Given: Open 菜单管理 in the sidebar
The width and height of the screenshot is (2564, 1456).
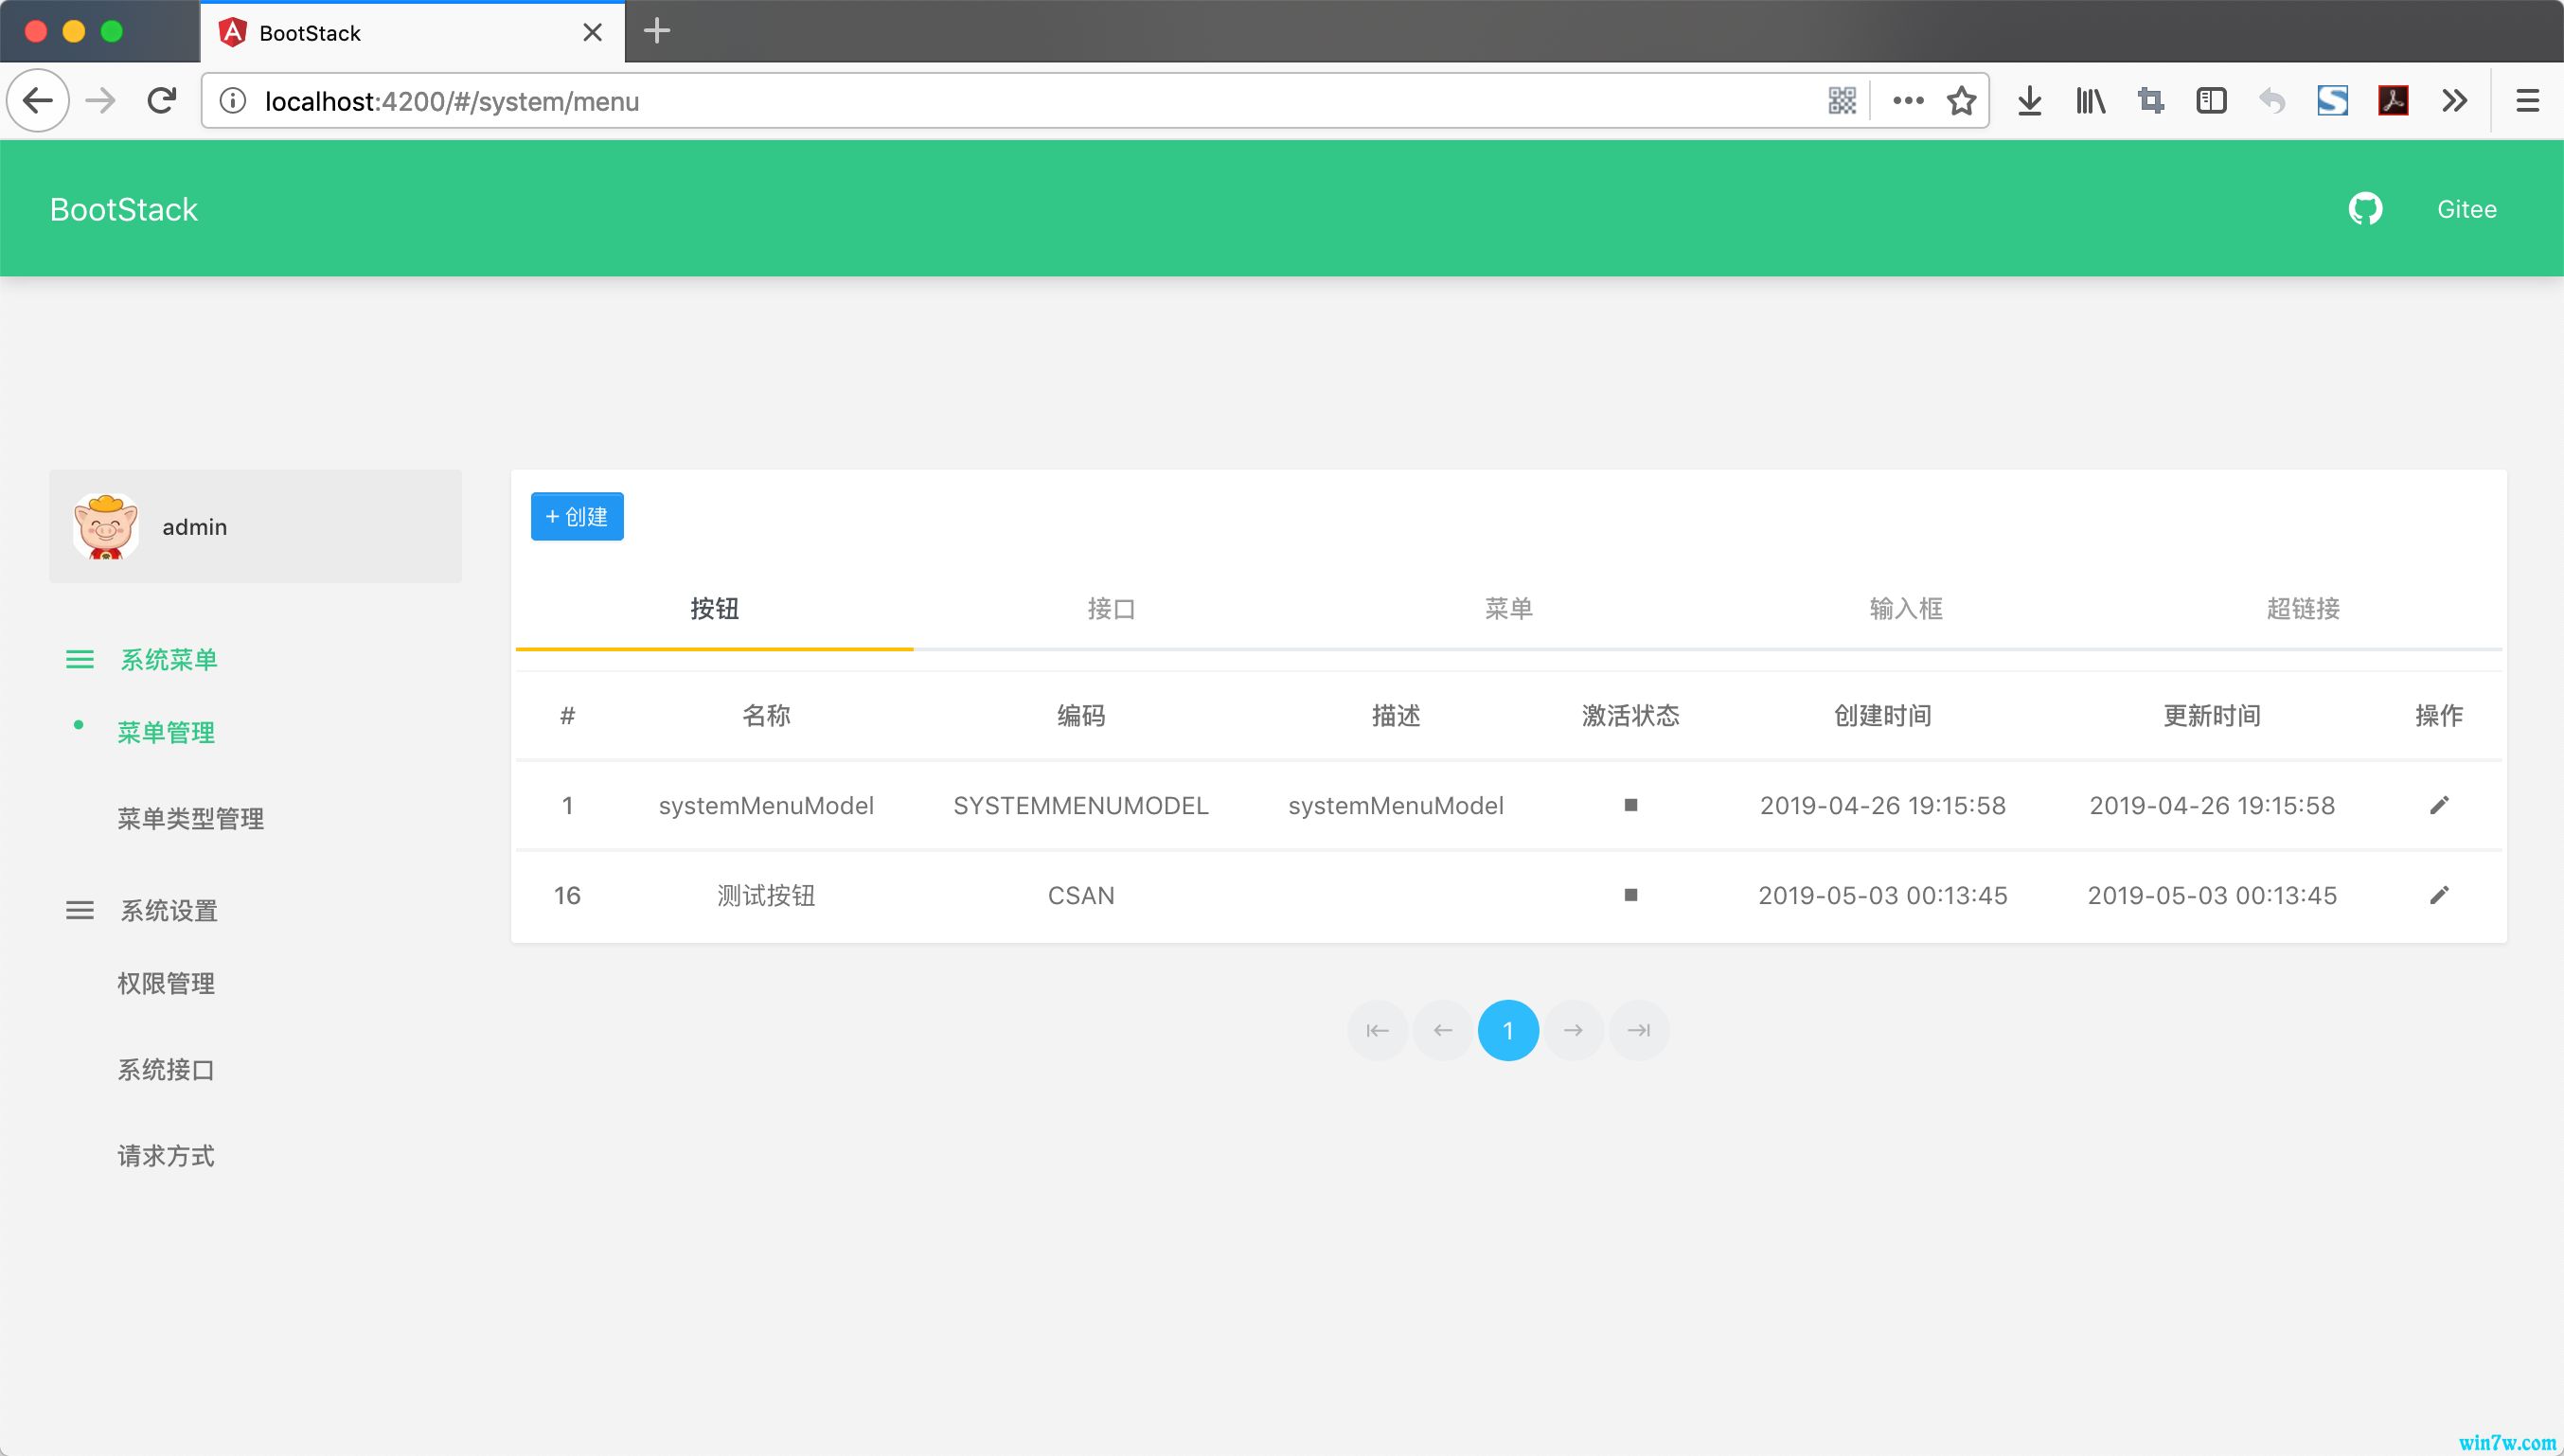Looking at the screenshot, I should point(166,732).
